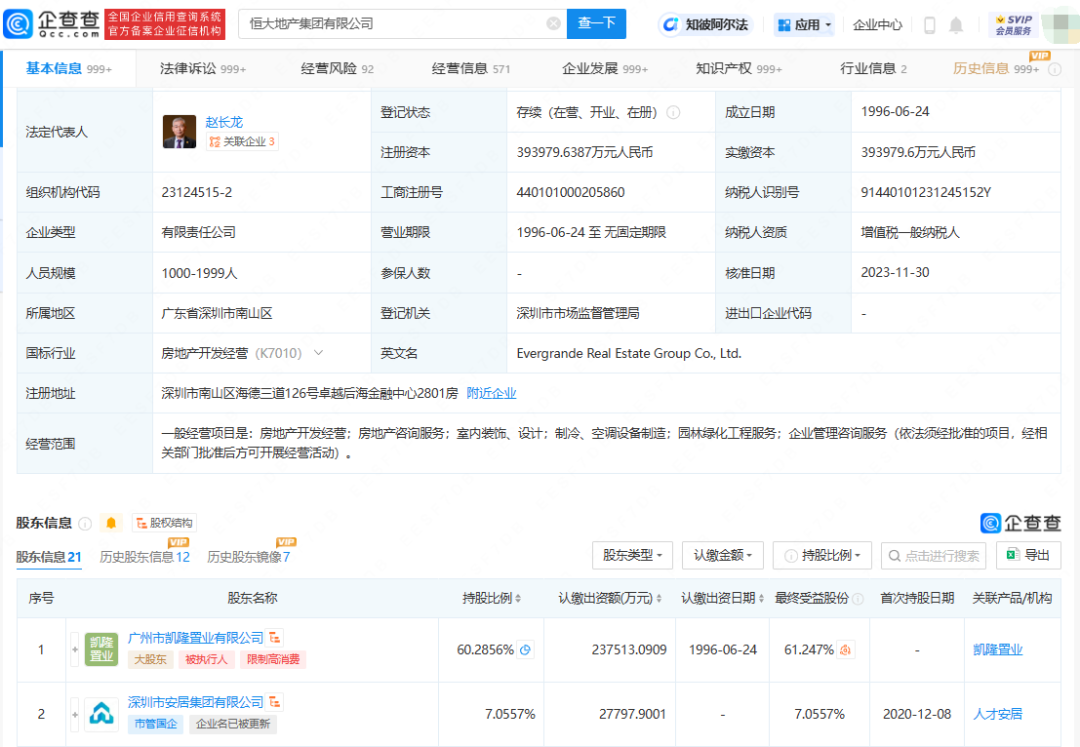This screenshot has height=747, width=1080.
Task: Open 股权结构 button
Action: coord(164,523)
